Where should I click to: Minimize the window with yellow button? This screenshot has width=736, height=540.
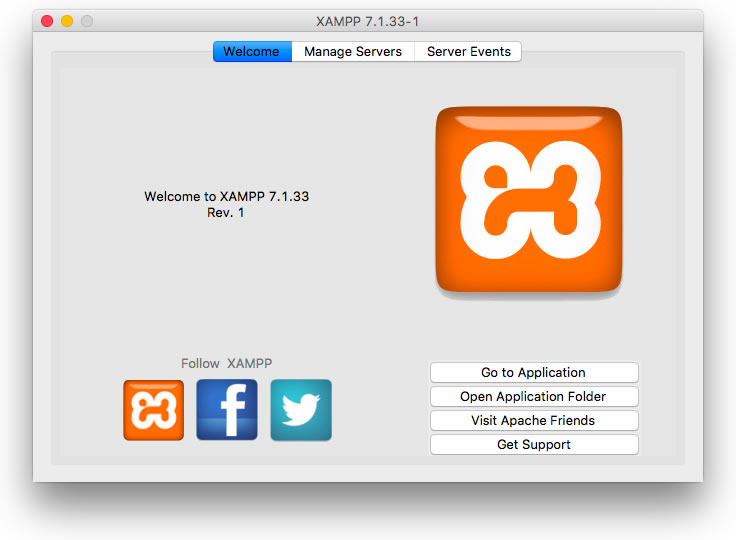point(67,21)
